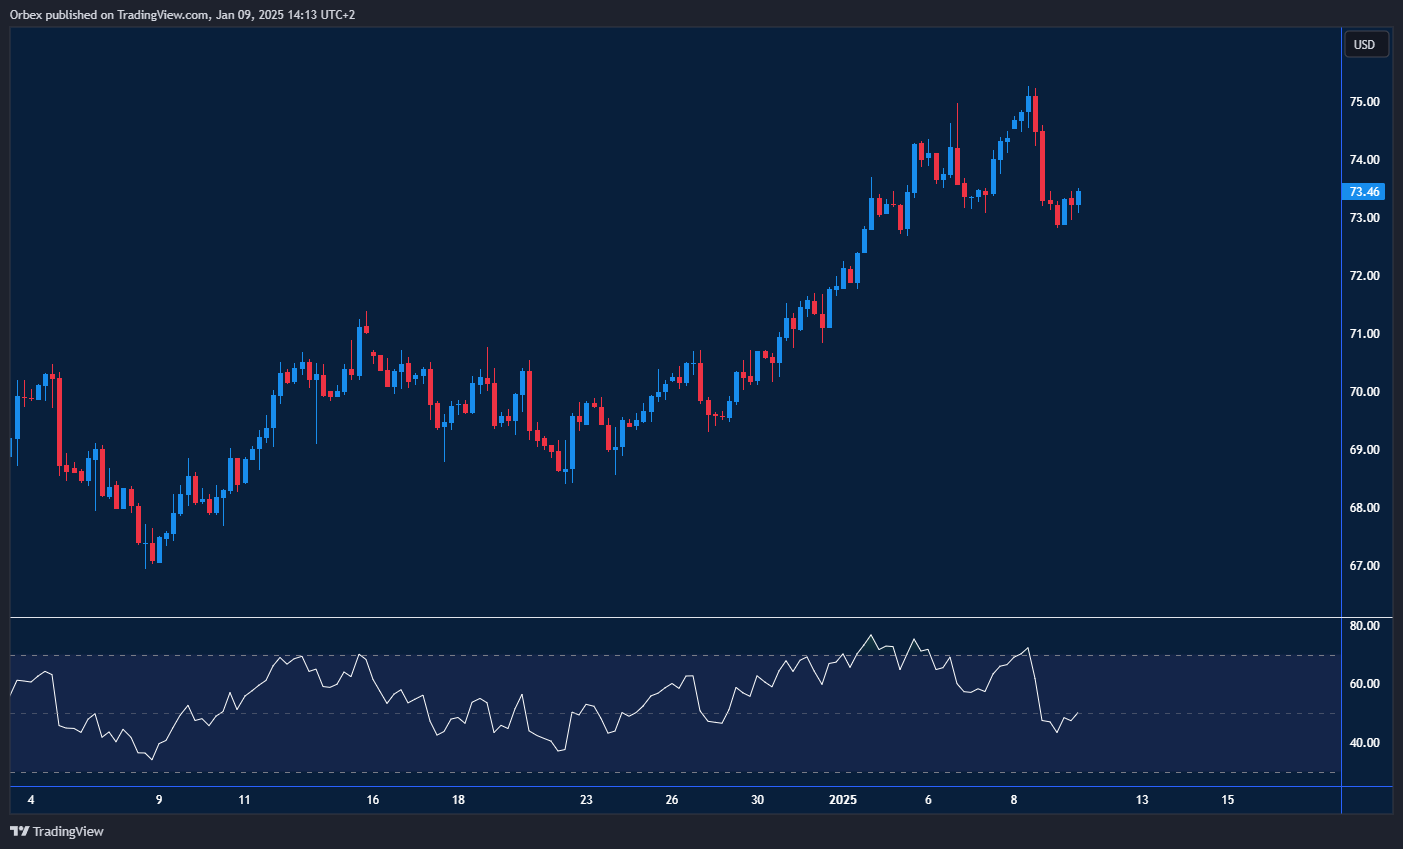Click the 80.00 RSI scale label

click(1364, 626)
